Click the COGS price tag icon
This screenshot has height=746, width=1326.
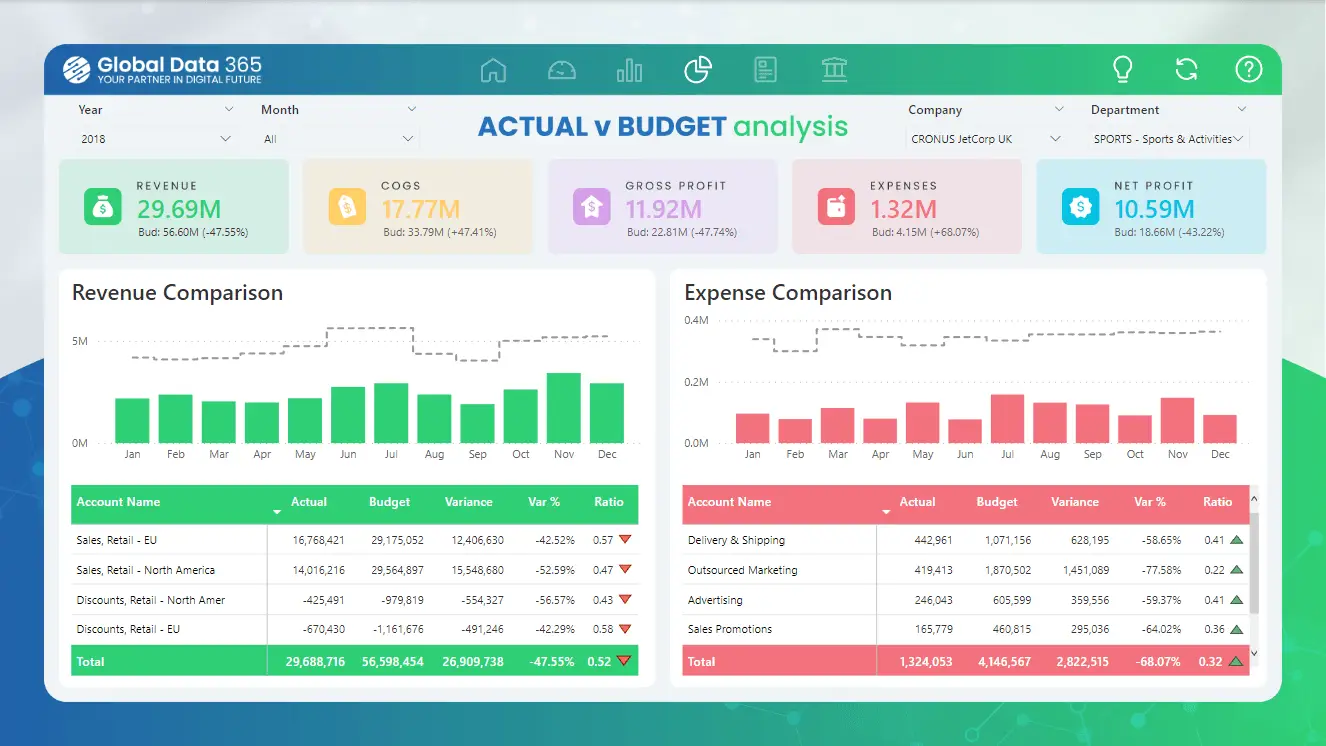coord(346,207)
